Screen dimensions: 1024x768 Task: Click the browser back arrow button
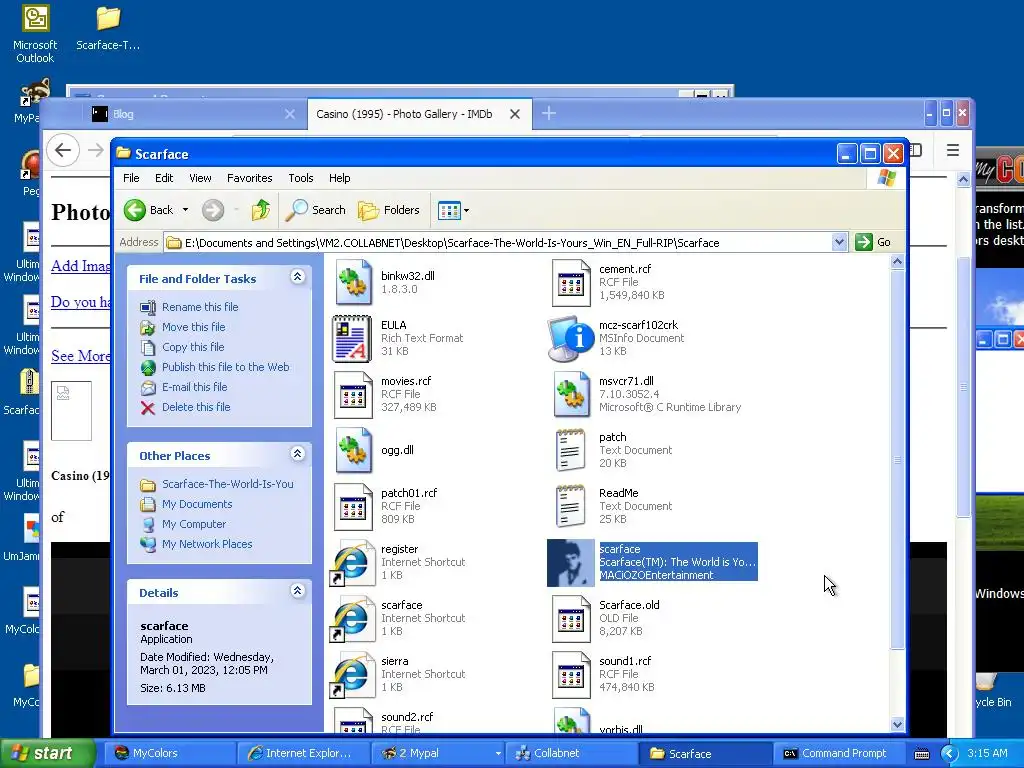pos(63,150)
